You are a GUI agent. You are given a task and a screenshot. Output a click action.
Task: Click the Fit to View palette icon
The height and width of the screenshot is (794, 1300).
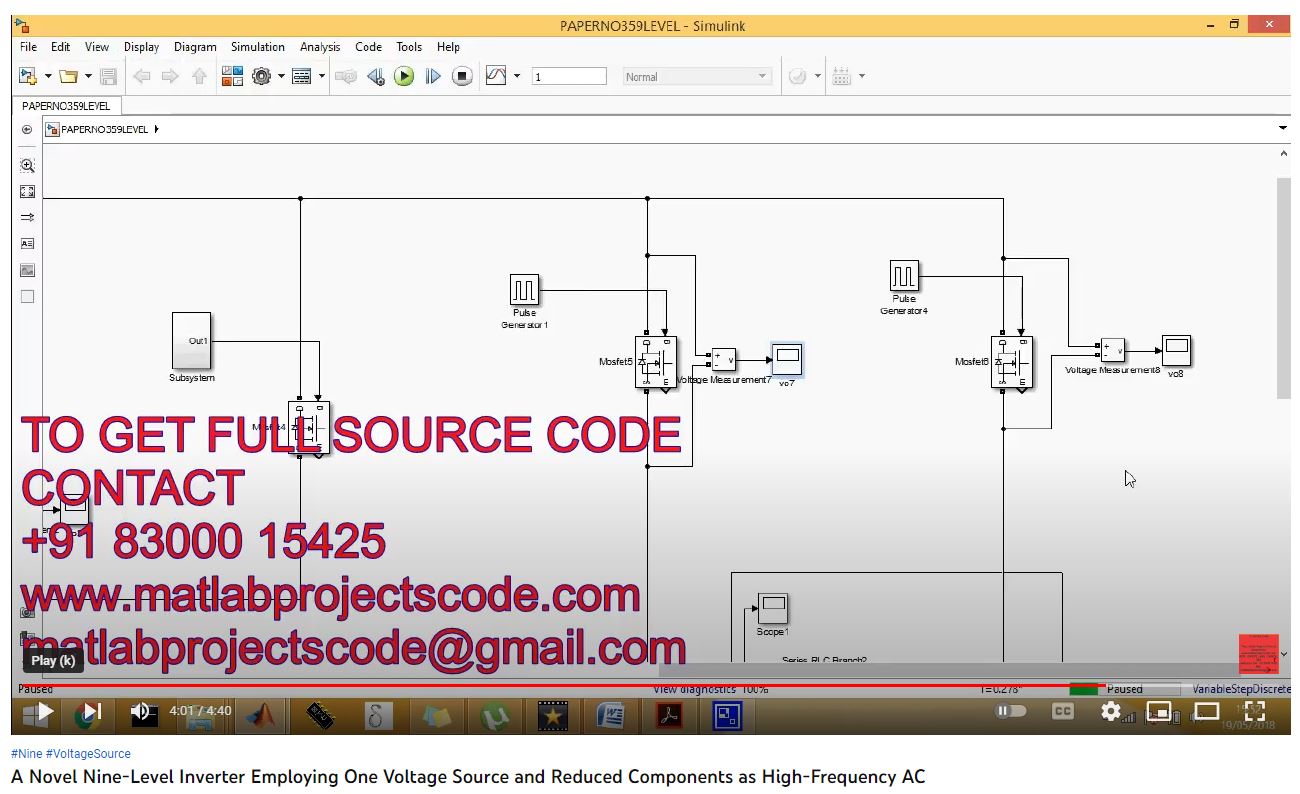27,192
